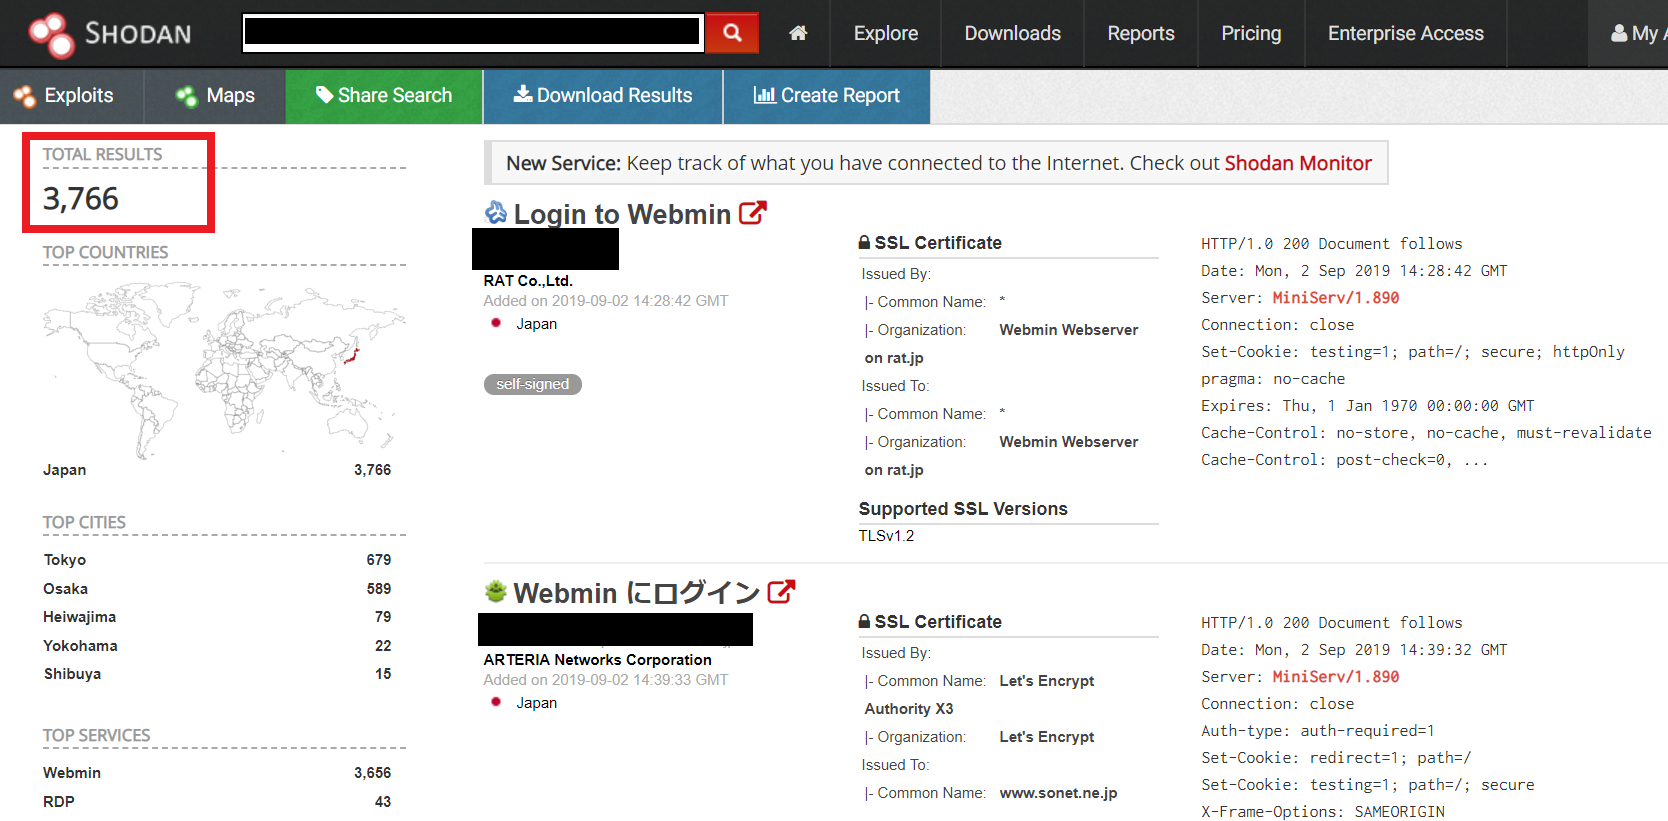Click the Create Report button
Image resolution: width=1668 pixels, height=821 pixels.
[x=827, y=96]
